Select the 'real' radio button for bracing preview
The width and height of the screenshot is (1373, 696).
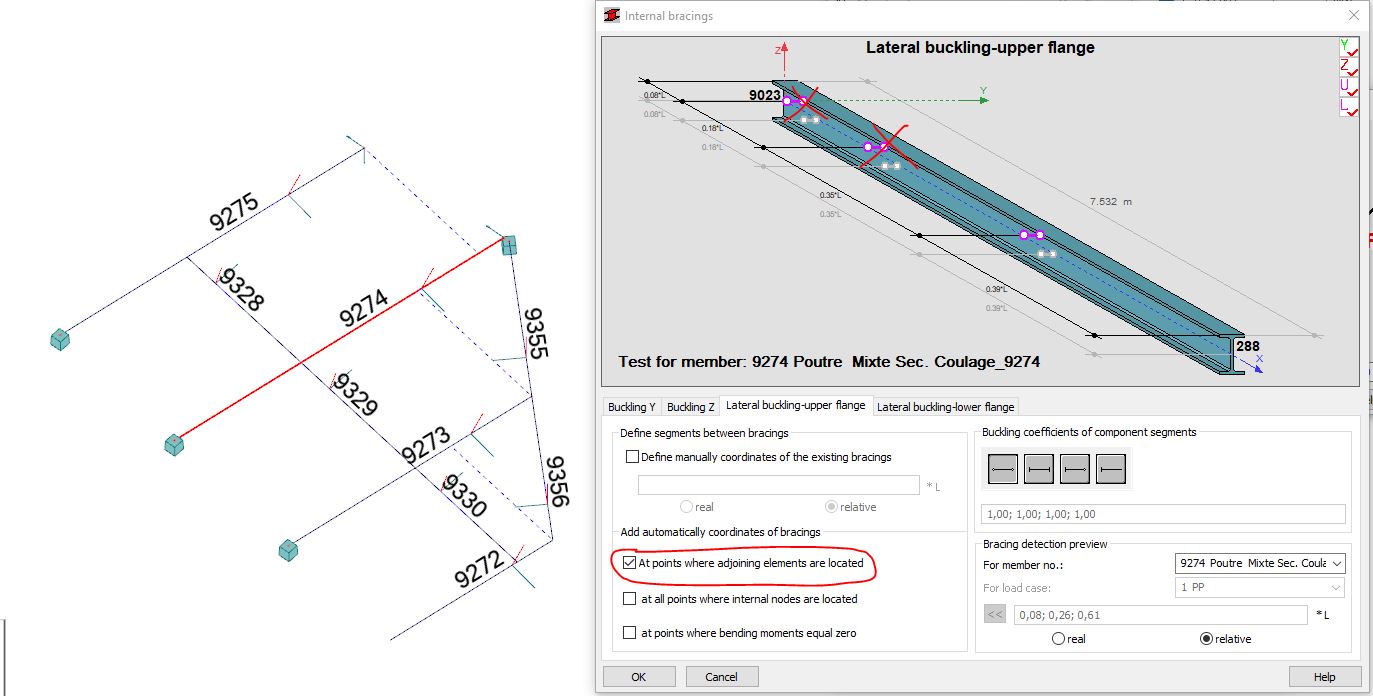1060,638
